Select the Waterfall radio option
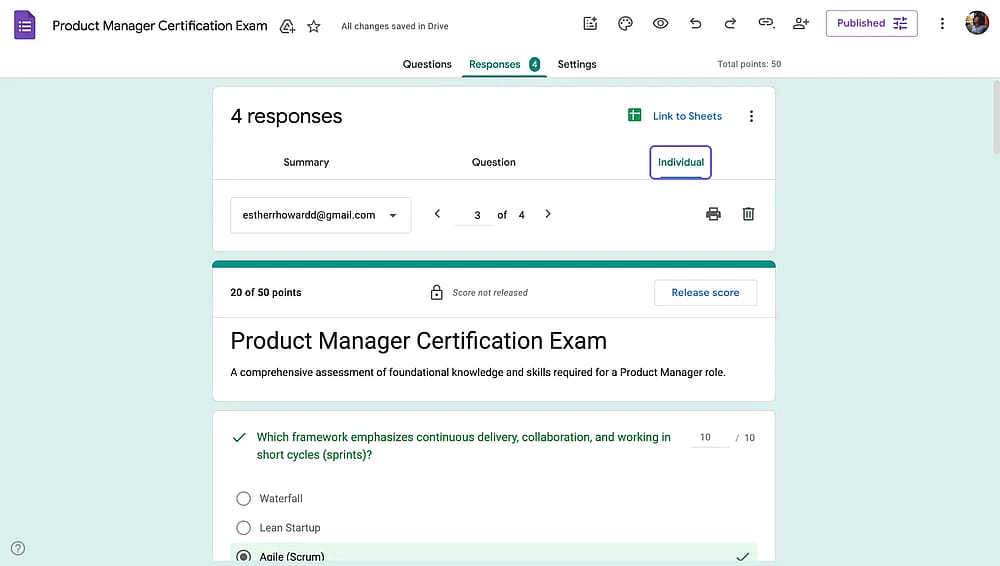Image resolution: width=1000 pixels, height=566 pixels. [x=243, y=498]
